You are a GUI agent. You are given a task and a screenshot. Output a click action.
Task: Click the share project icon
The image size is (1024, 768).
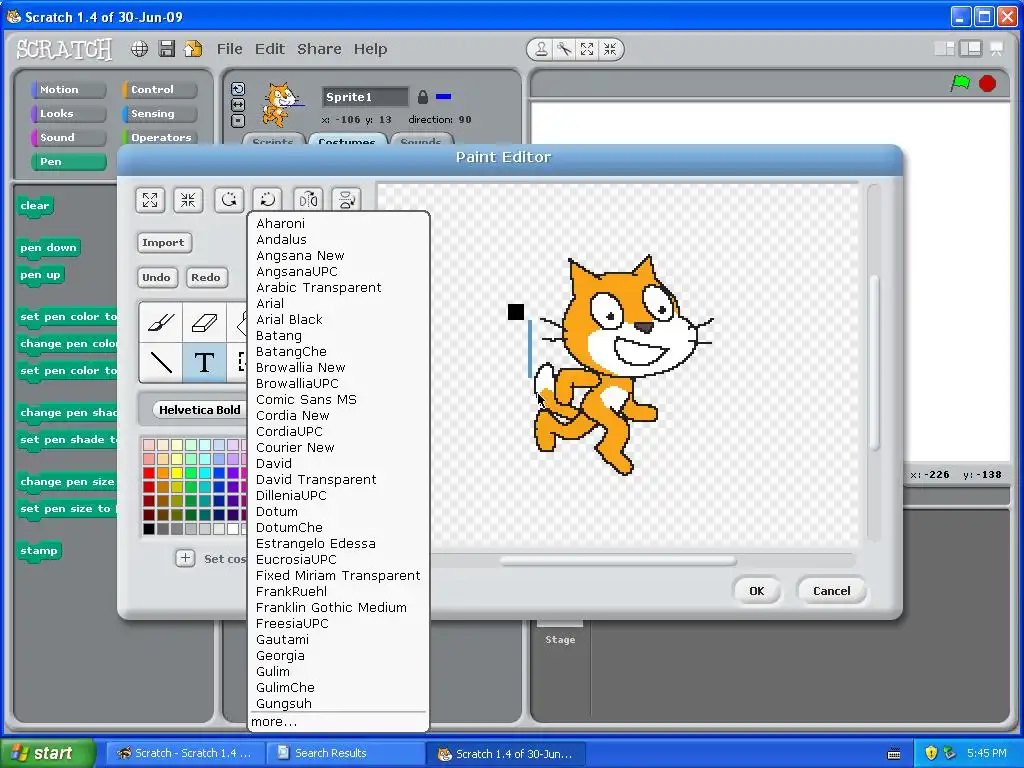click(193, 49)
